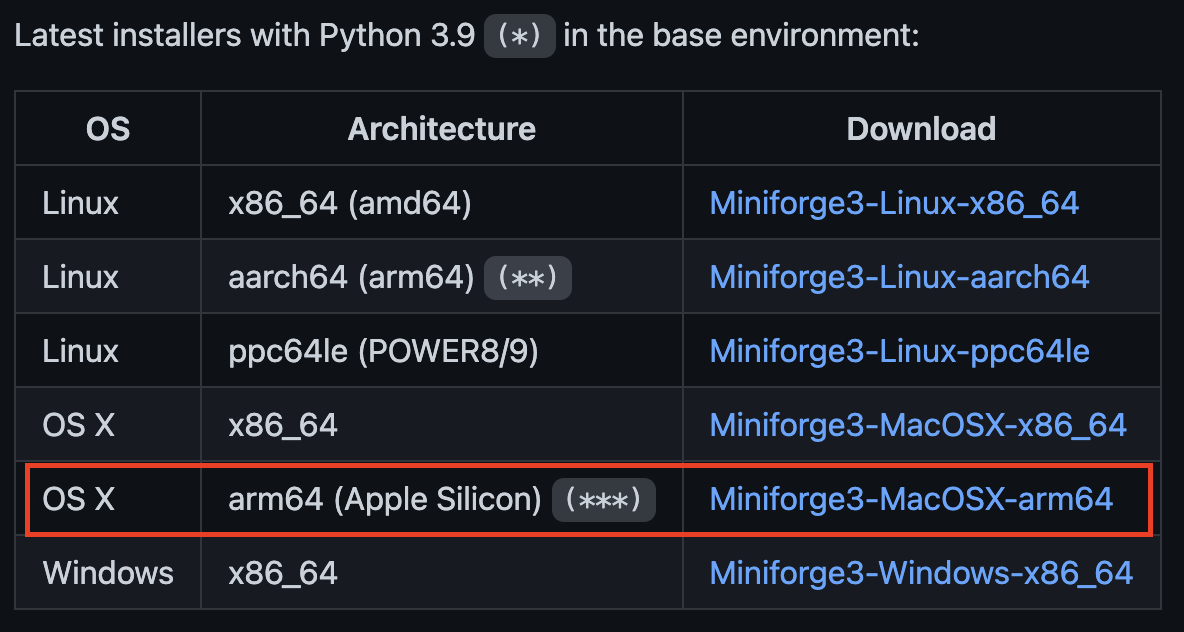The height and width of the screenshot is (632, 1184).
Task: Select the 'arm64 (Apple Silicon)' text
Action: tap(385, 500)
